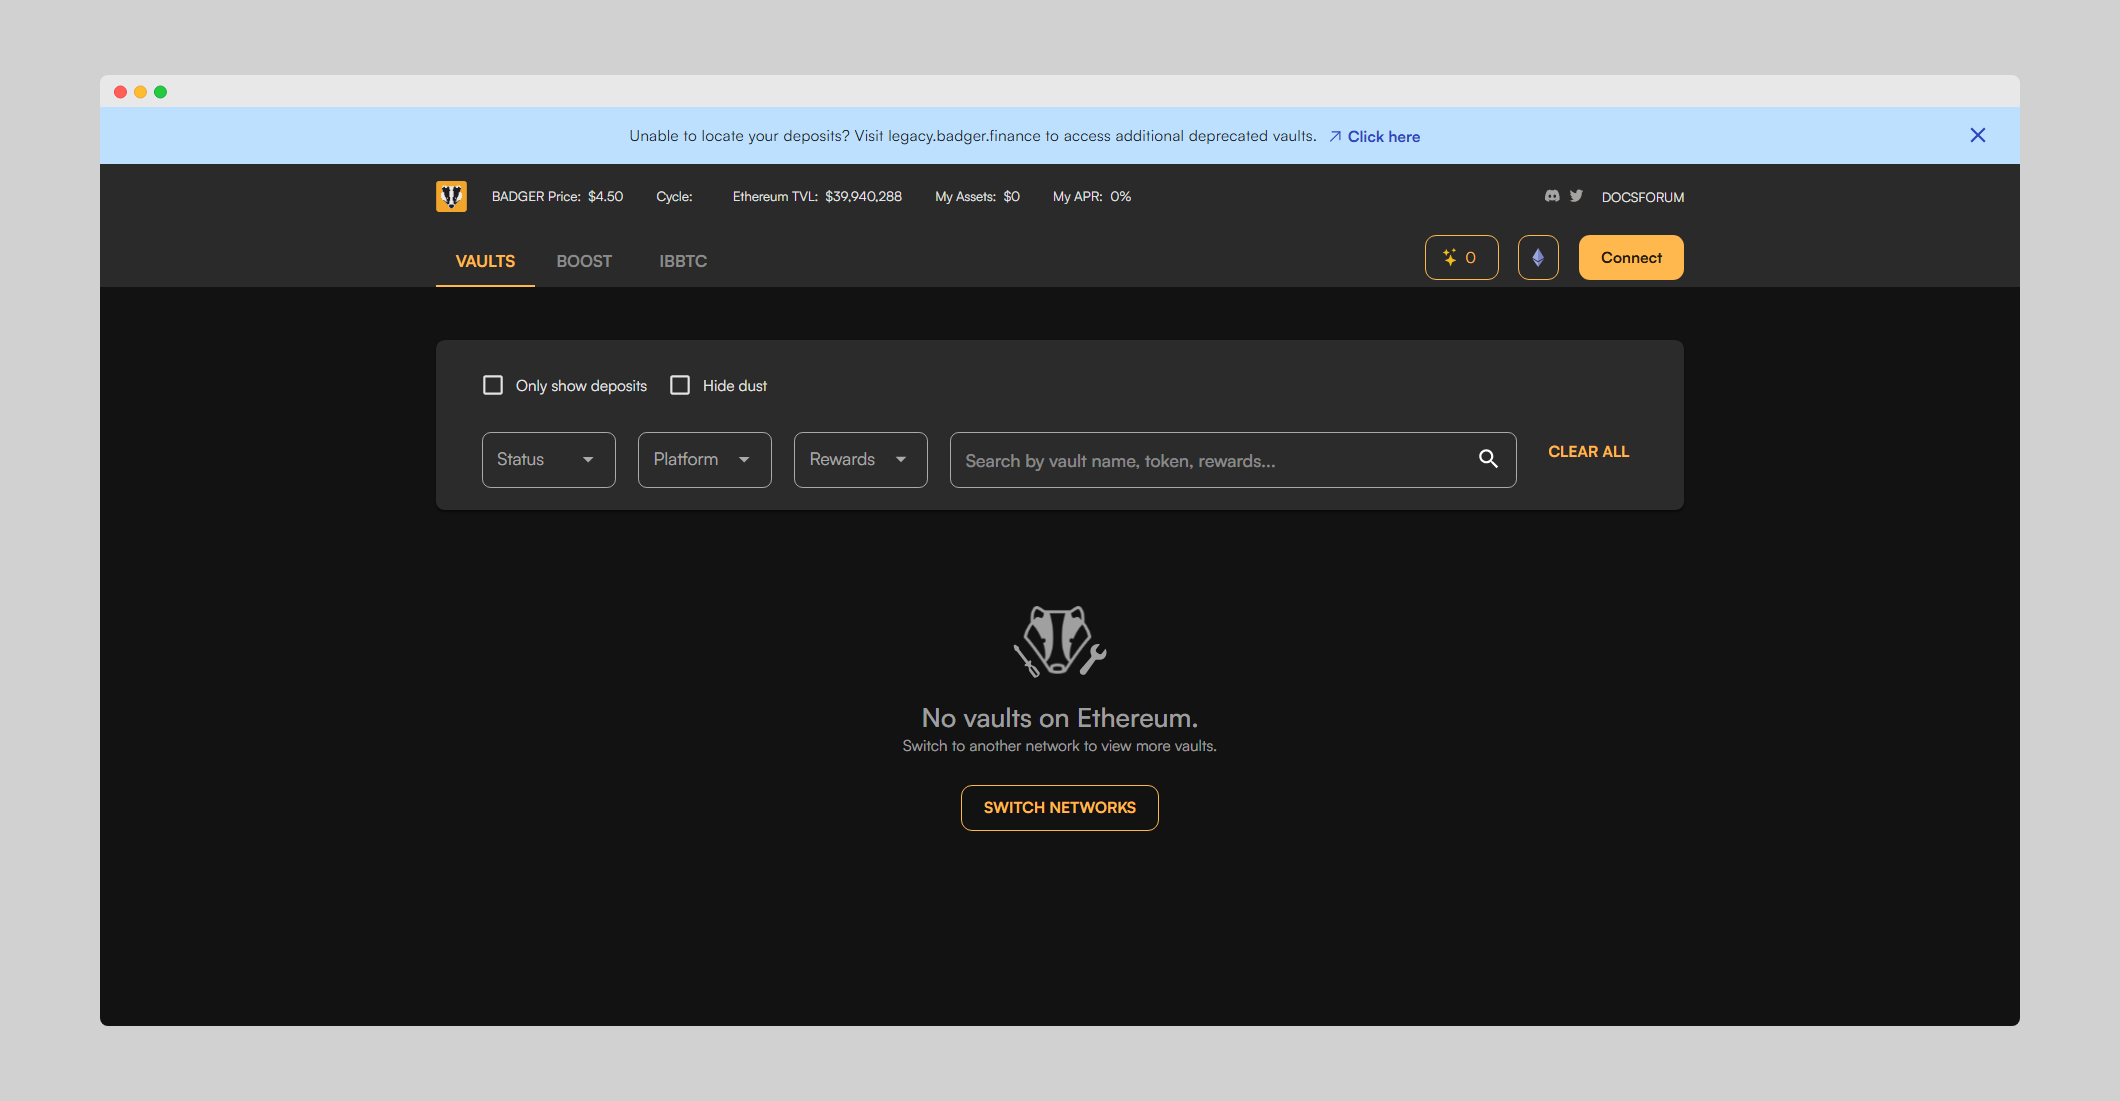The width and height of the screenshot is (2120, 1101).
Task: Go to the IBBTC tab
Action: 683,261
